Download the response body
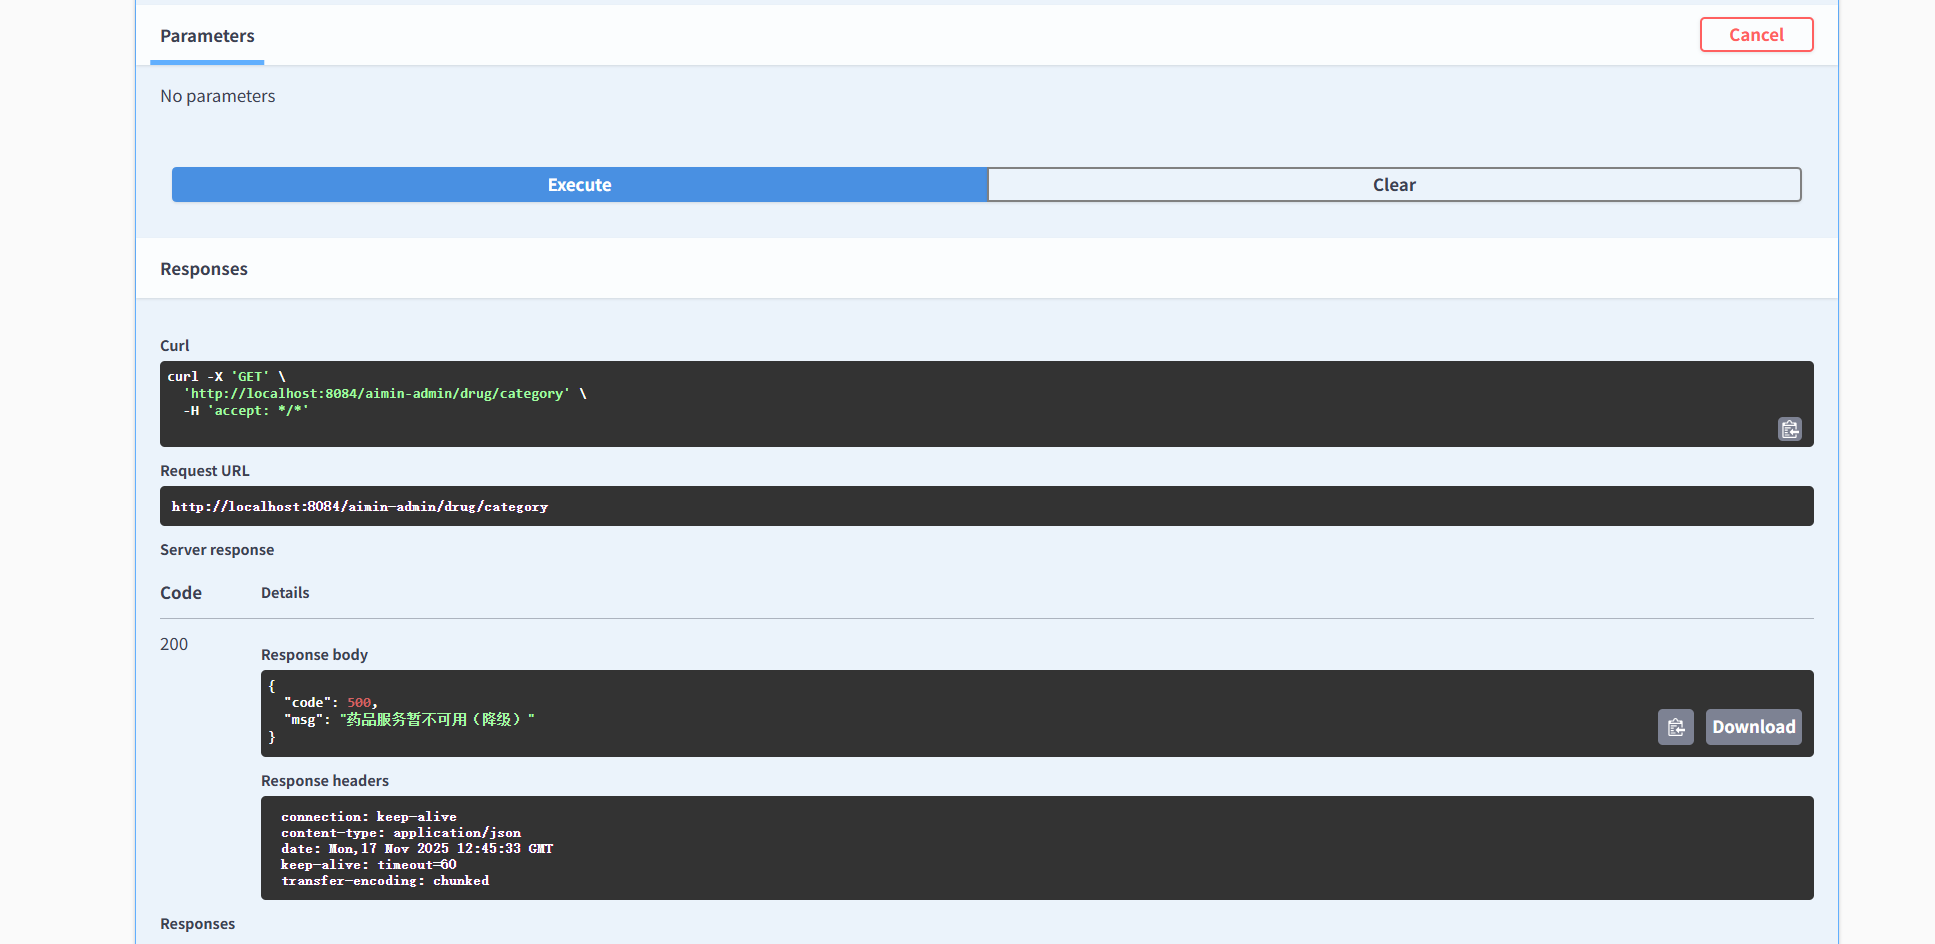1935x944 pixels. click(x=1753, y=727)
